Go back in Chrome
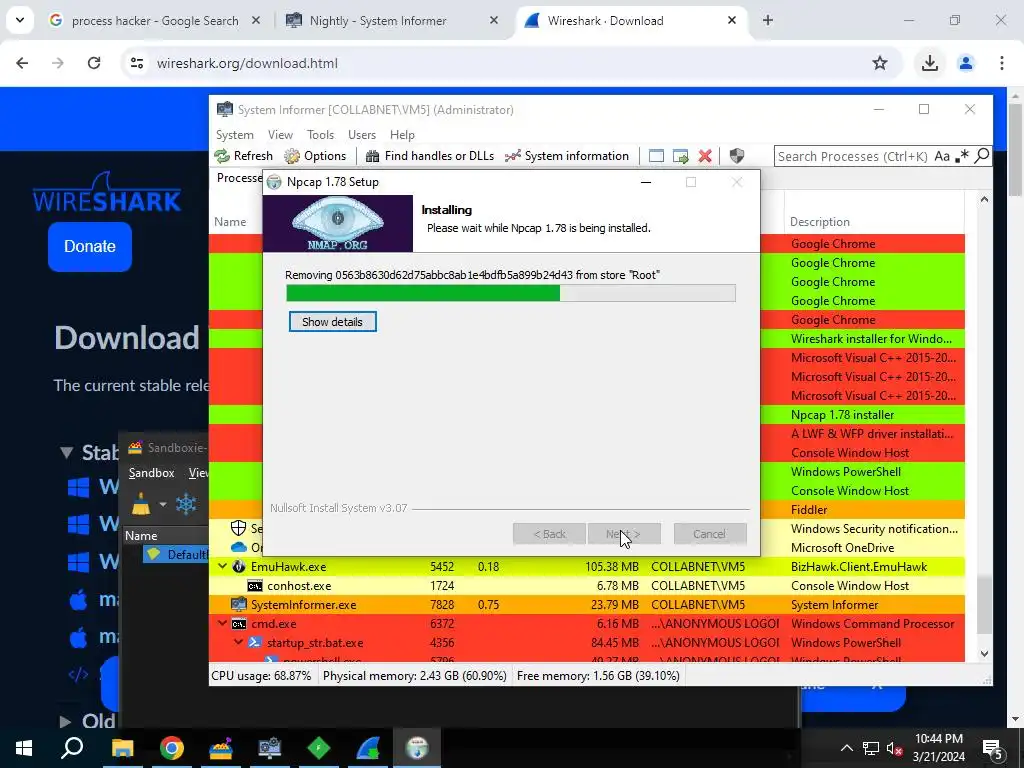The height and width of the screenshot is (768, 1024). [22, 63]
